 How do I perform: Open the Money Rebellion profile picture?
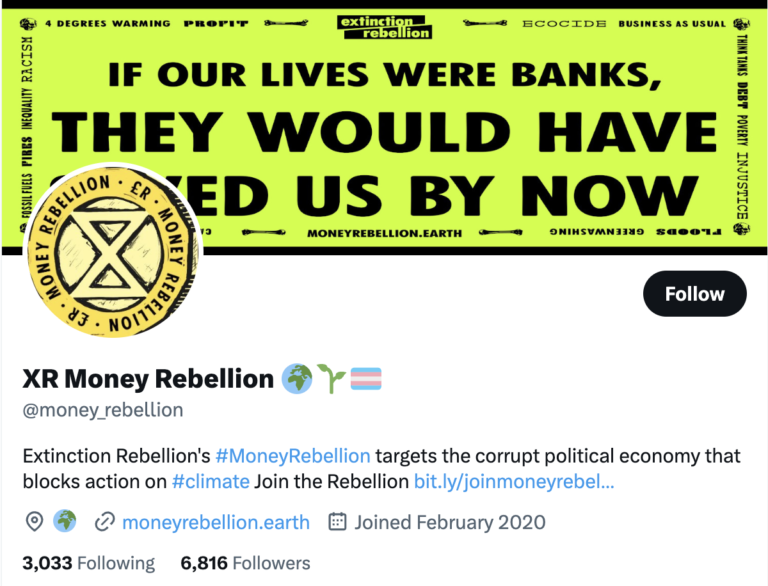point(109,250)
